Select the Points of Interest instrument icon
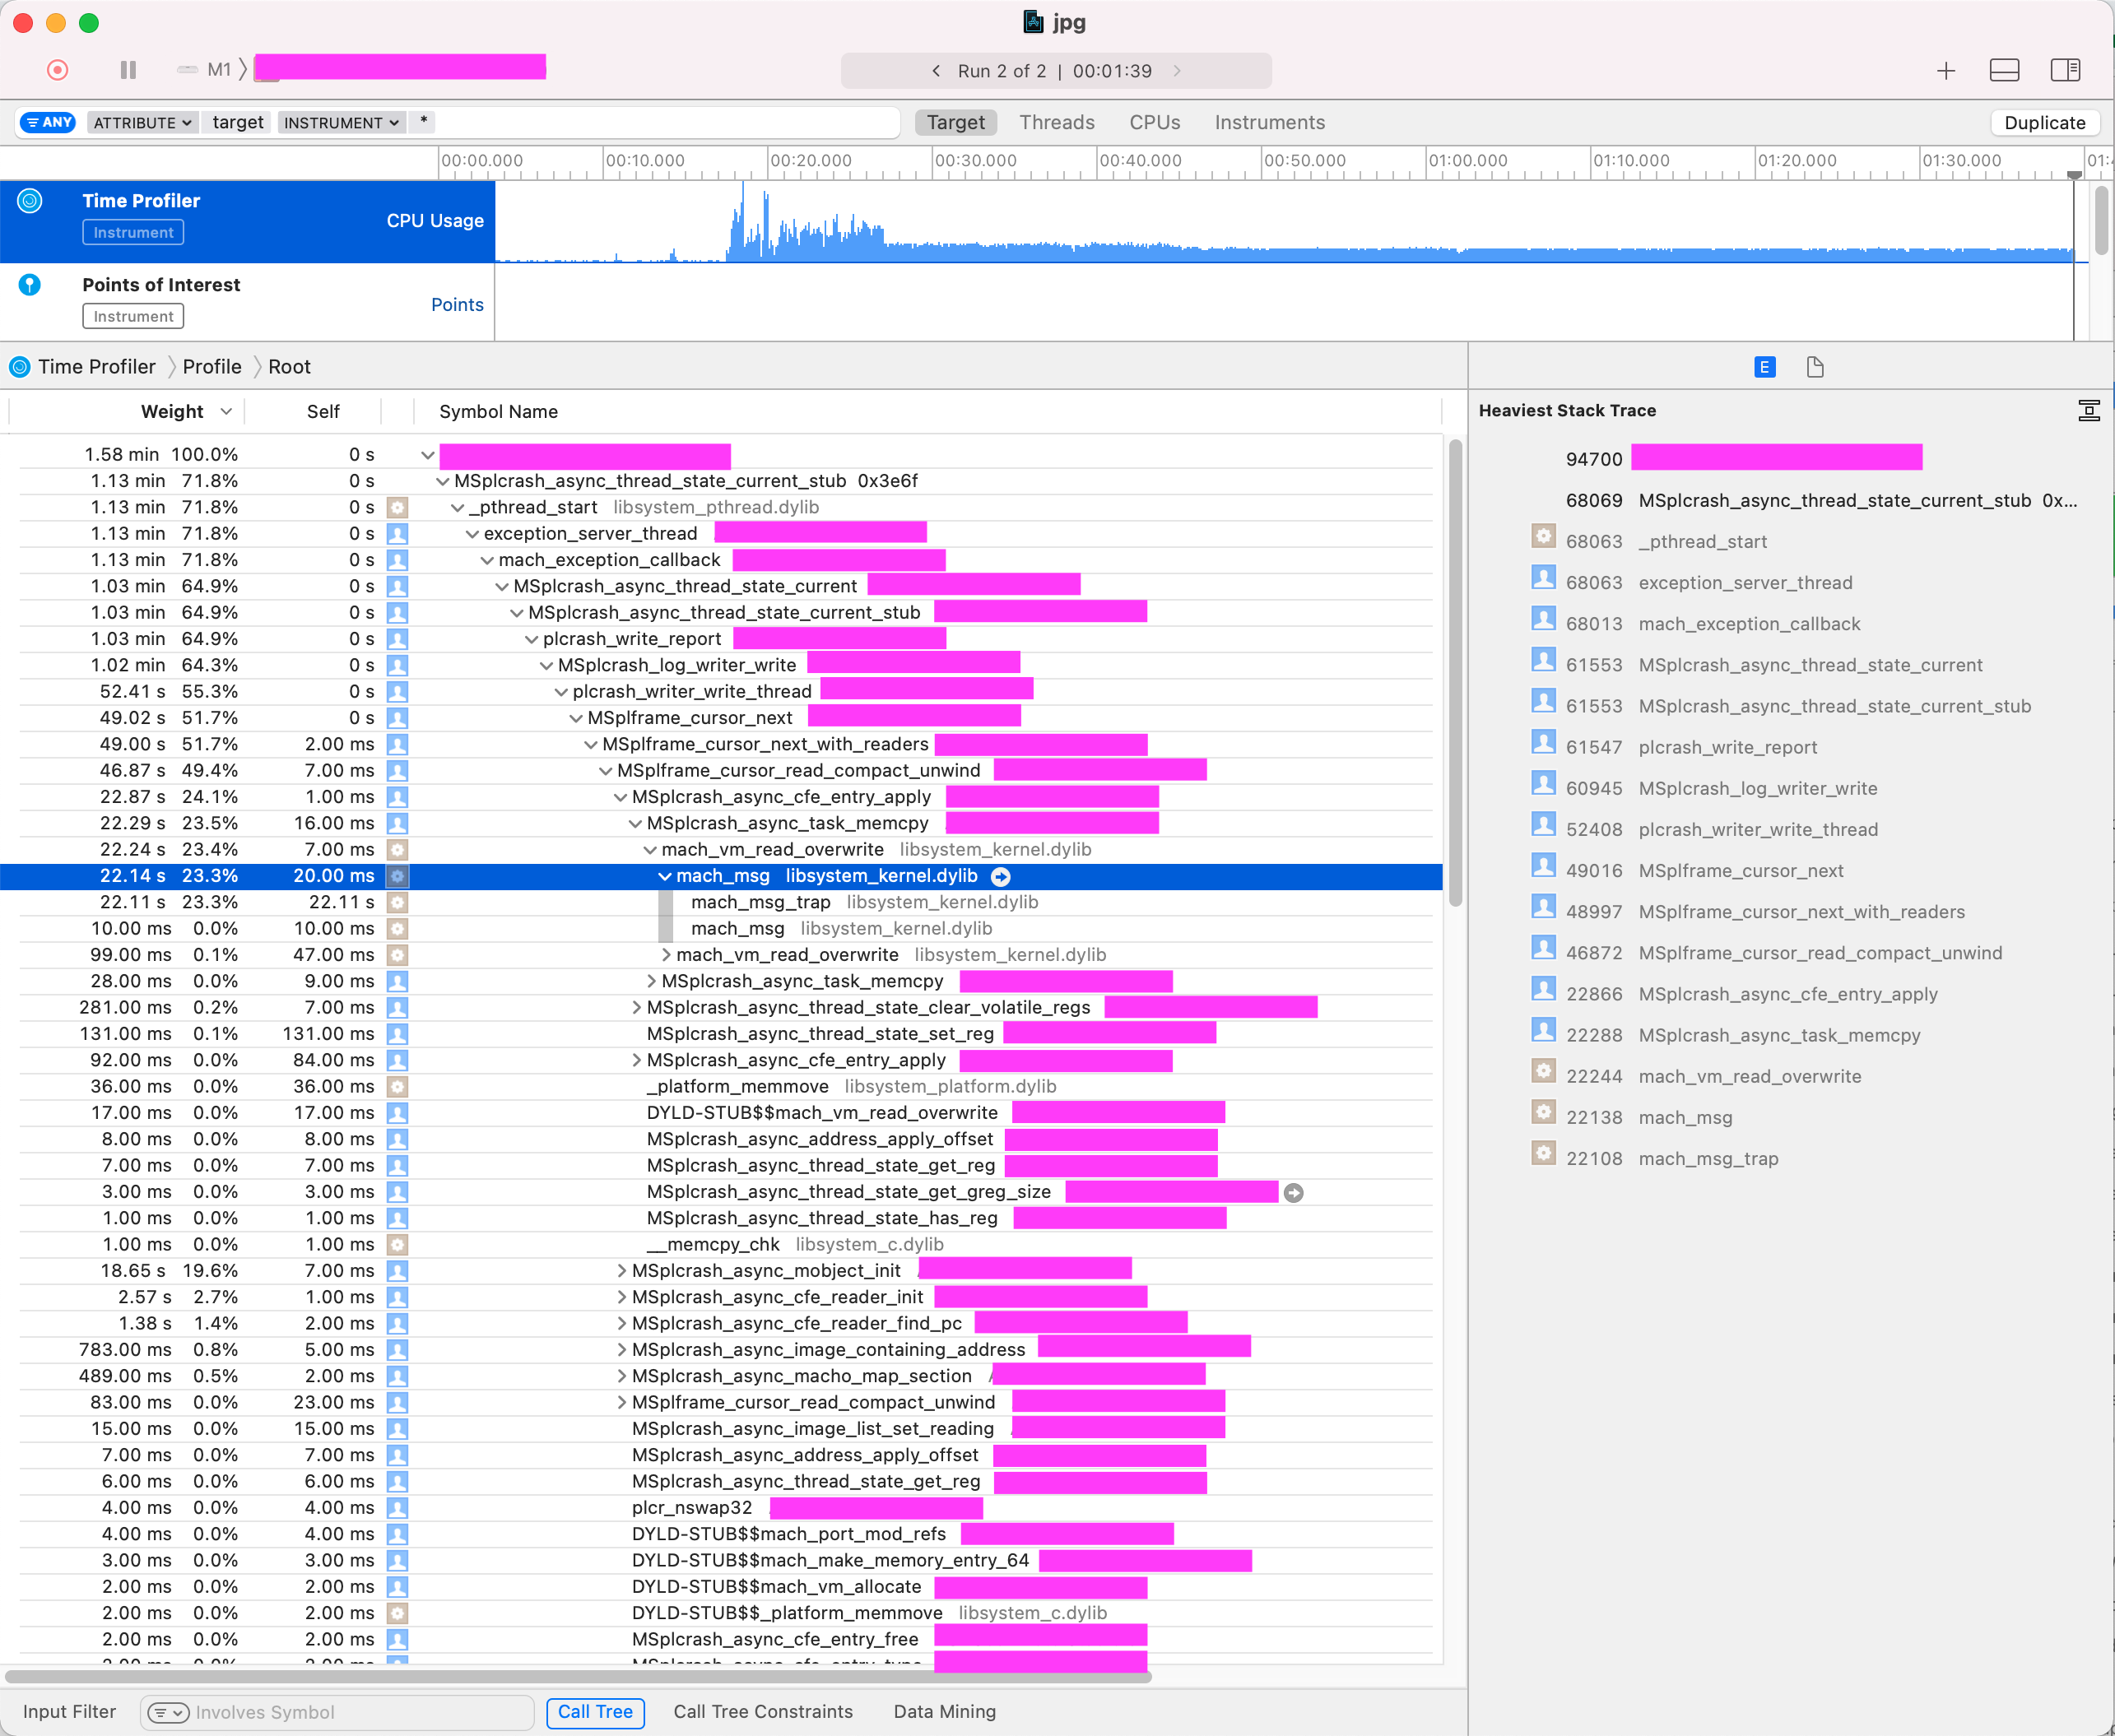This screenshot has width=2115, height=1736. click(30, 285)
